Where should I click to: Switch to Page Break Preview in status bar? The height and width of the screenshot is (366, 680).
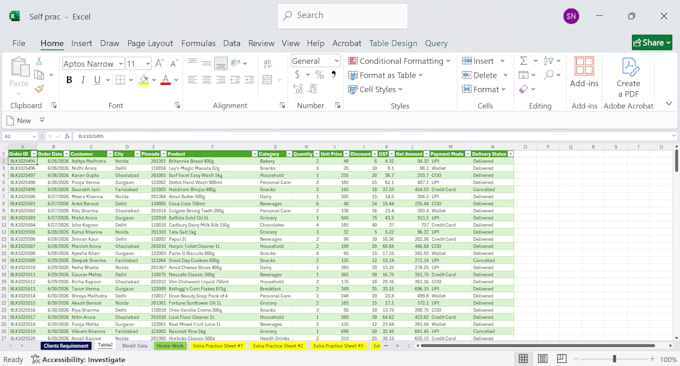click(562, 359)
